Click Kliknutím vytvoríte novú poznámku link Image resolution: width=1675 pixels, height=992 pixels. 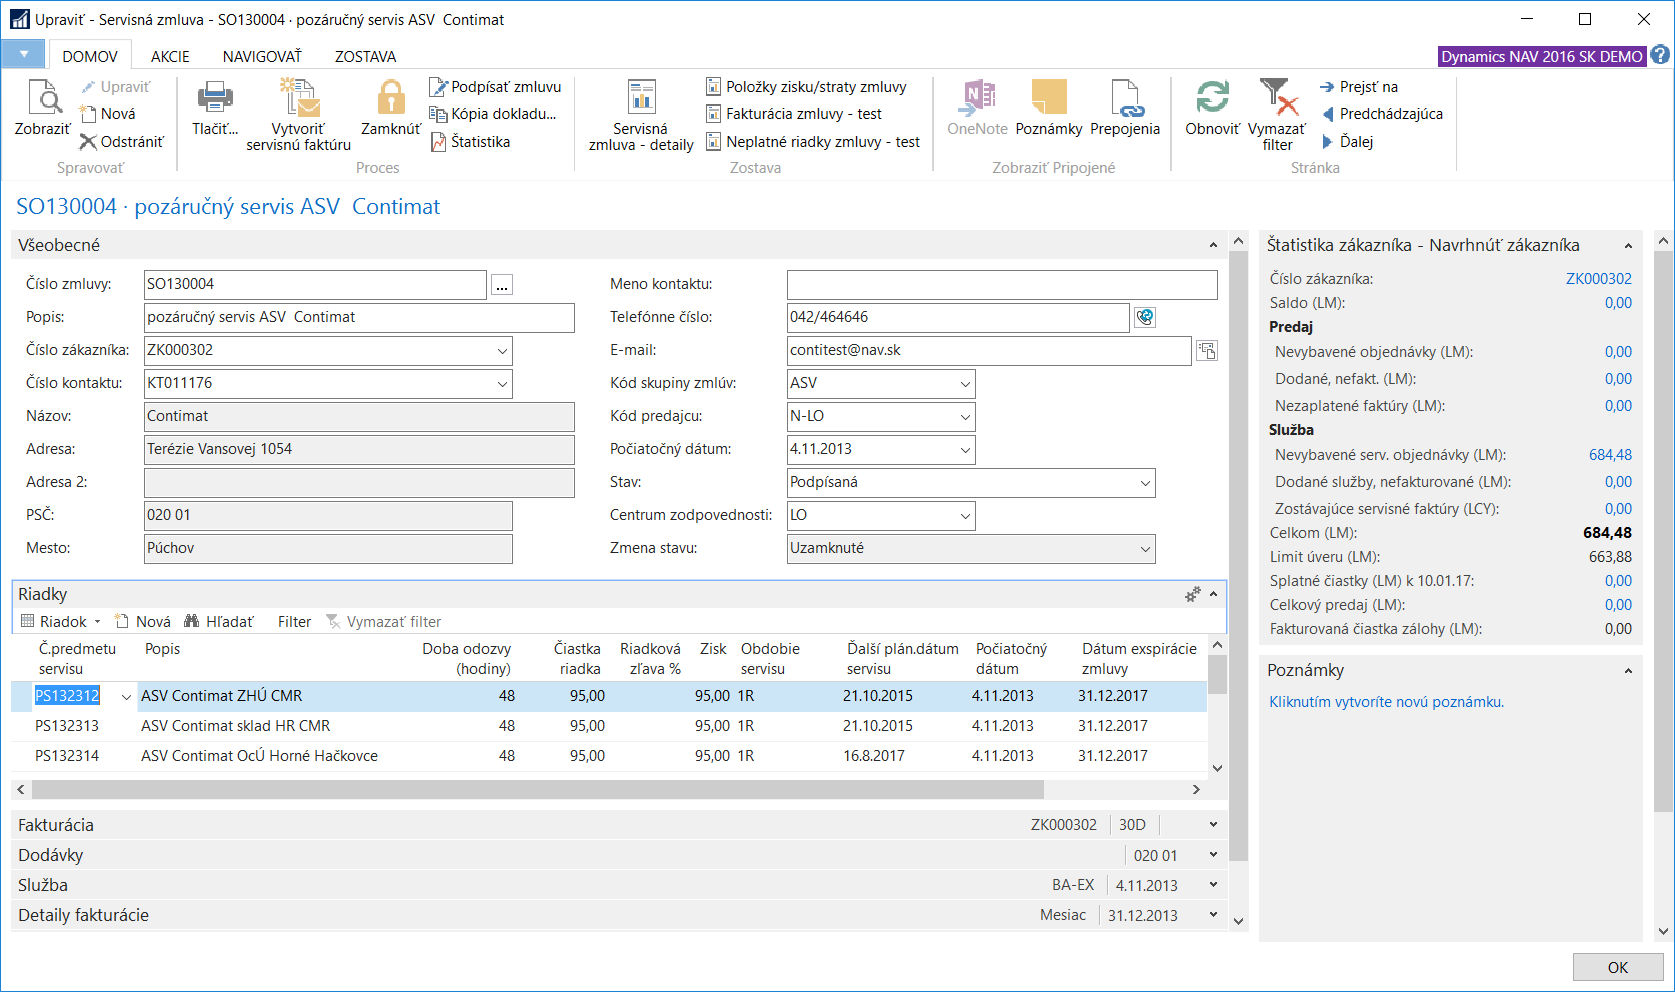tap(1386, 702)
